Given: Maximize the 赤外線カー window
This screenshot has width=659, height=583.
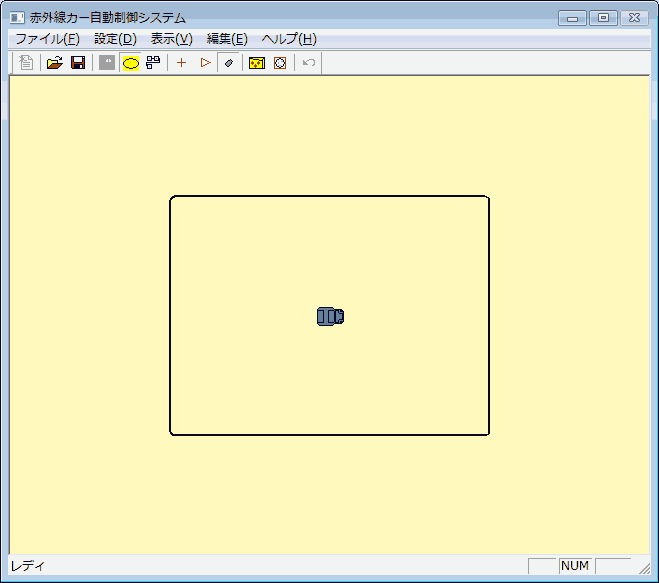Looking at the screenshot, I should click(603, 18).
